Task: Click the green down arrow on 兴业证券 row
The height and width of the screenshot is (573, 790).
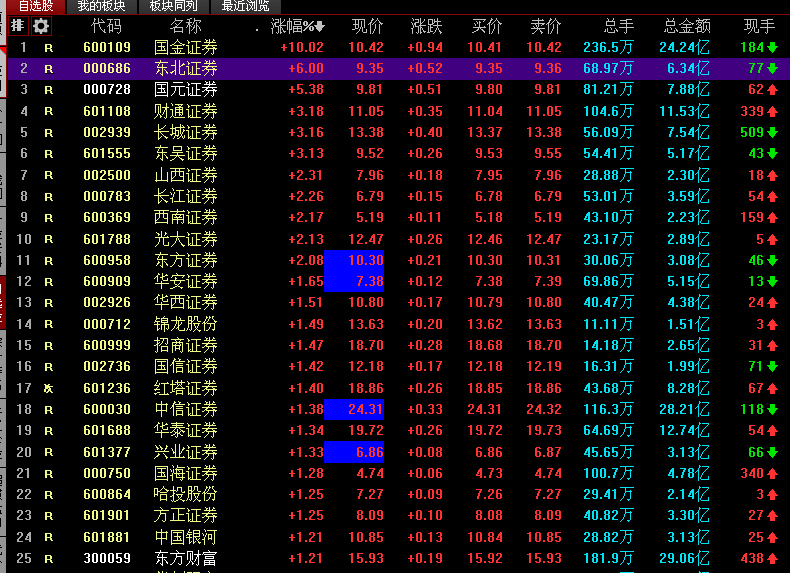Action: tap(773, 453)
